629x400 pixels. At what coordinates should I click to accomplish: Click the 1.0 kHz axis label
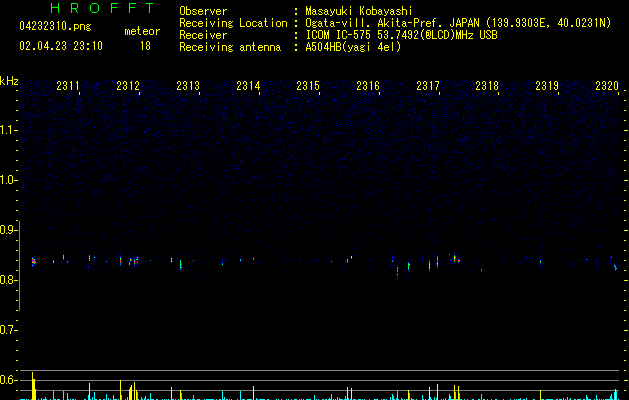[9, 180]
